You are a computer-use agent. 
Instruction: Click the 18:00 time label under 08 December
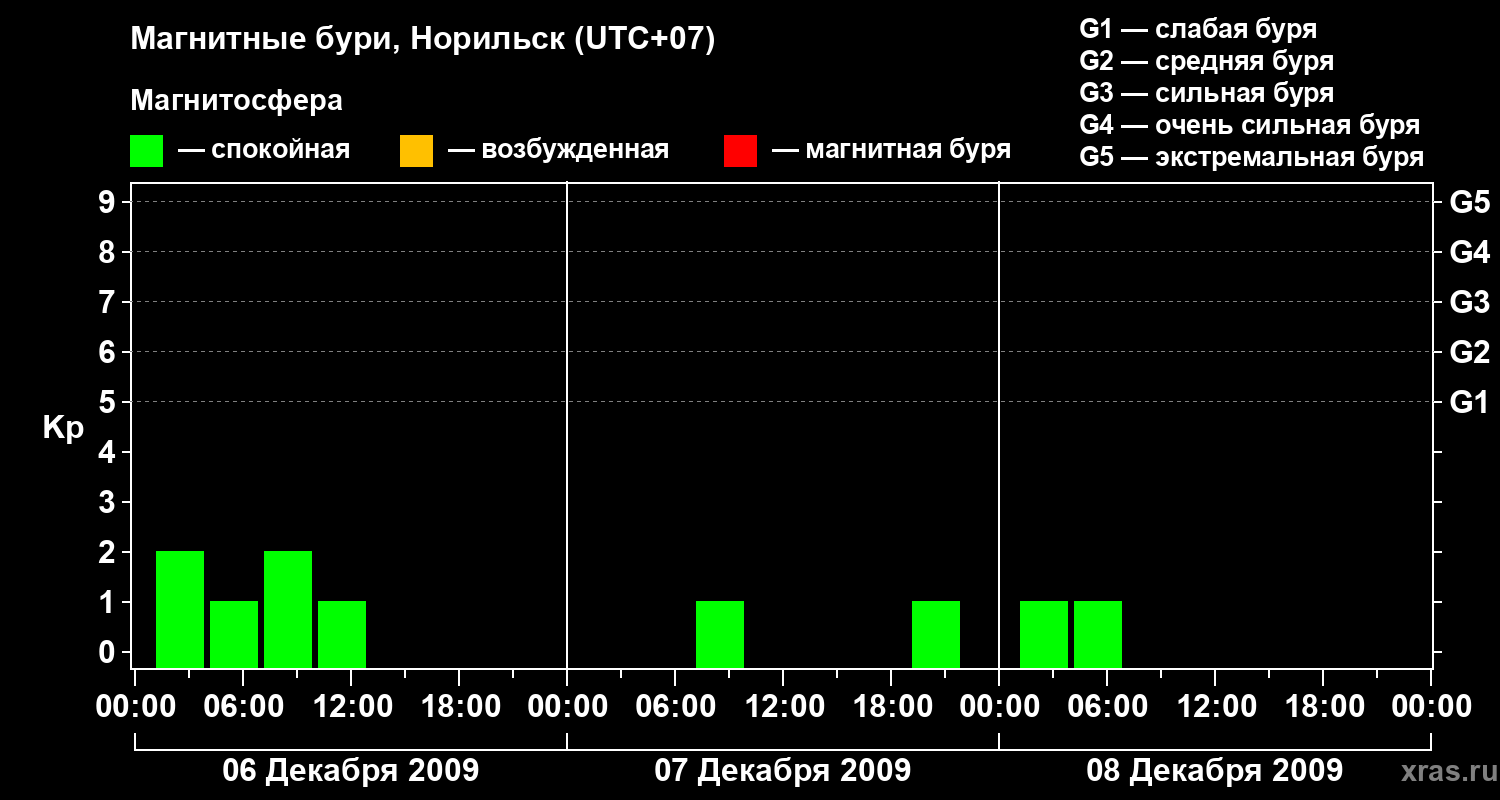click(x=1323, y=707)
